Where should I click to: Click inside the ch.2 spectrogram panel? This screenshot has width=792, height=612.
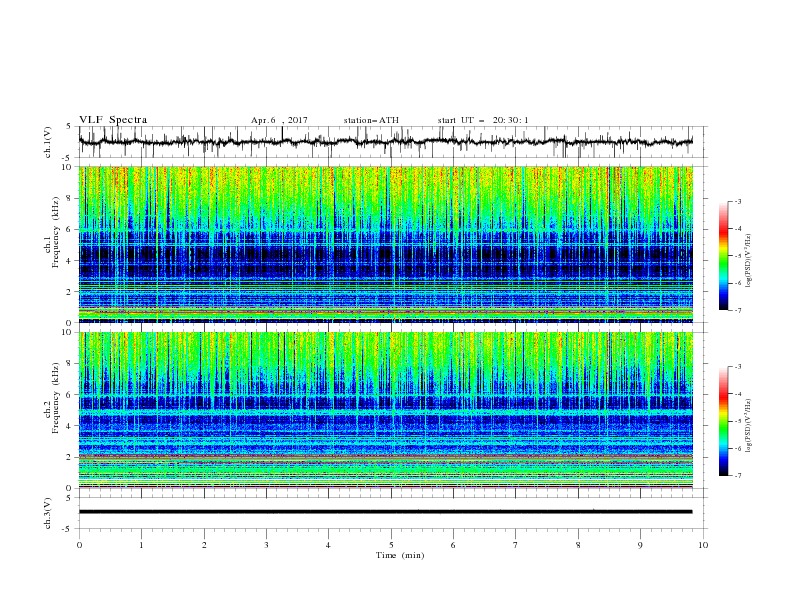click(385, 410)
